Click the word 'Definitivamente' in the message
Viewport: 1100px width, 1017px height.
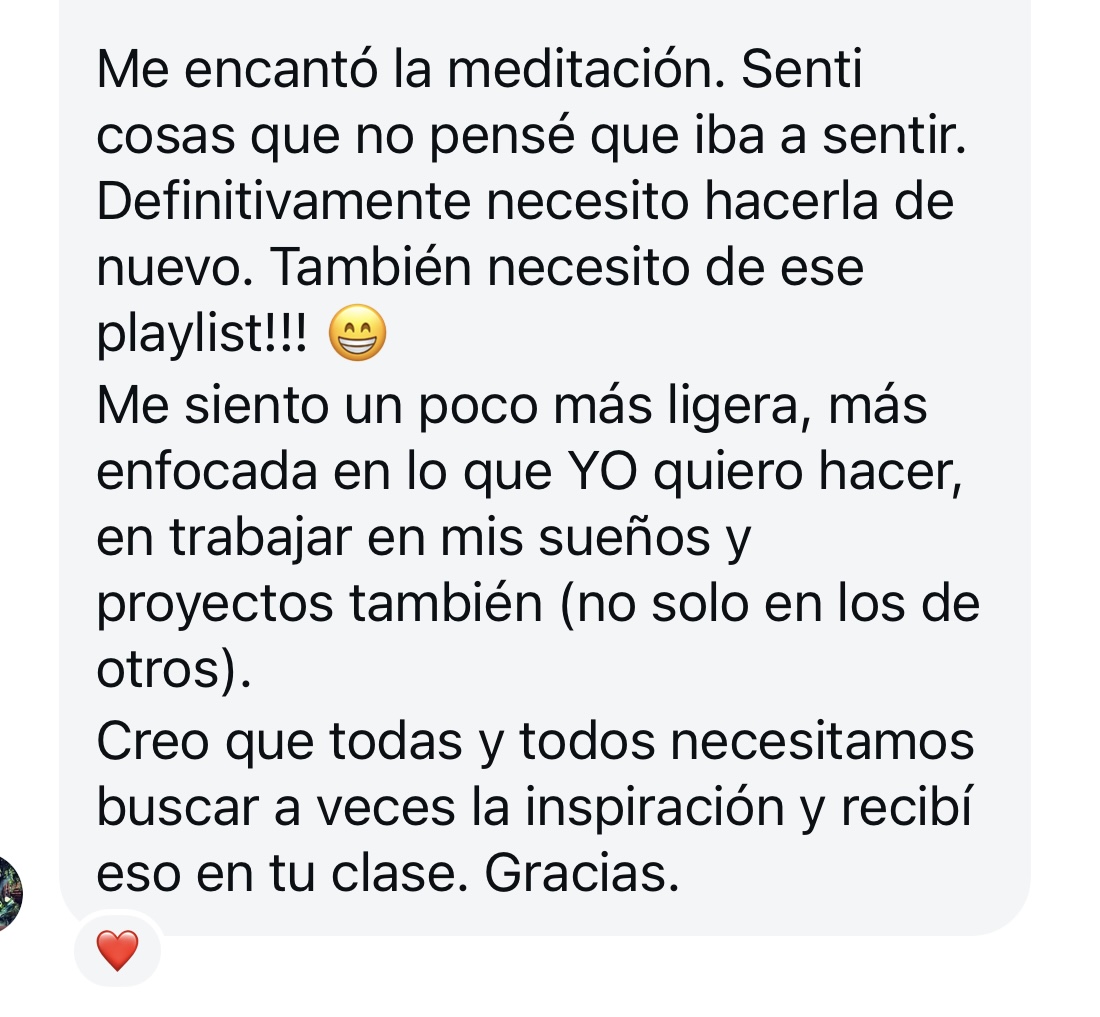click(283, 202)
